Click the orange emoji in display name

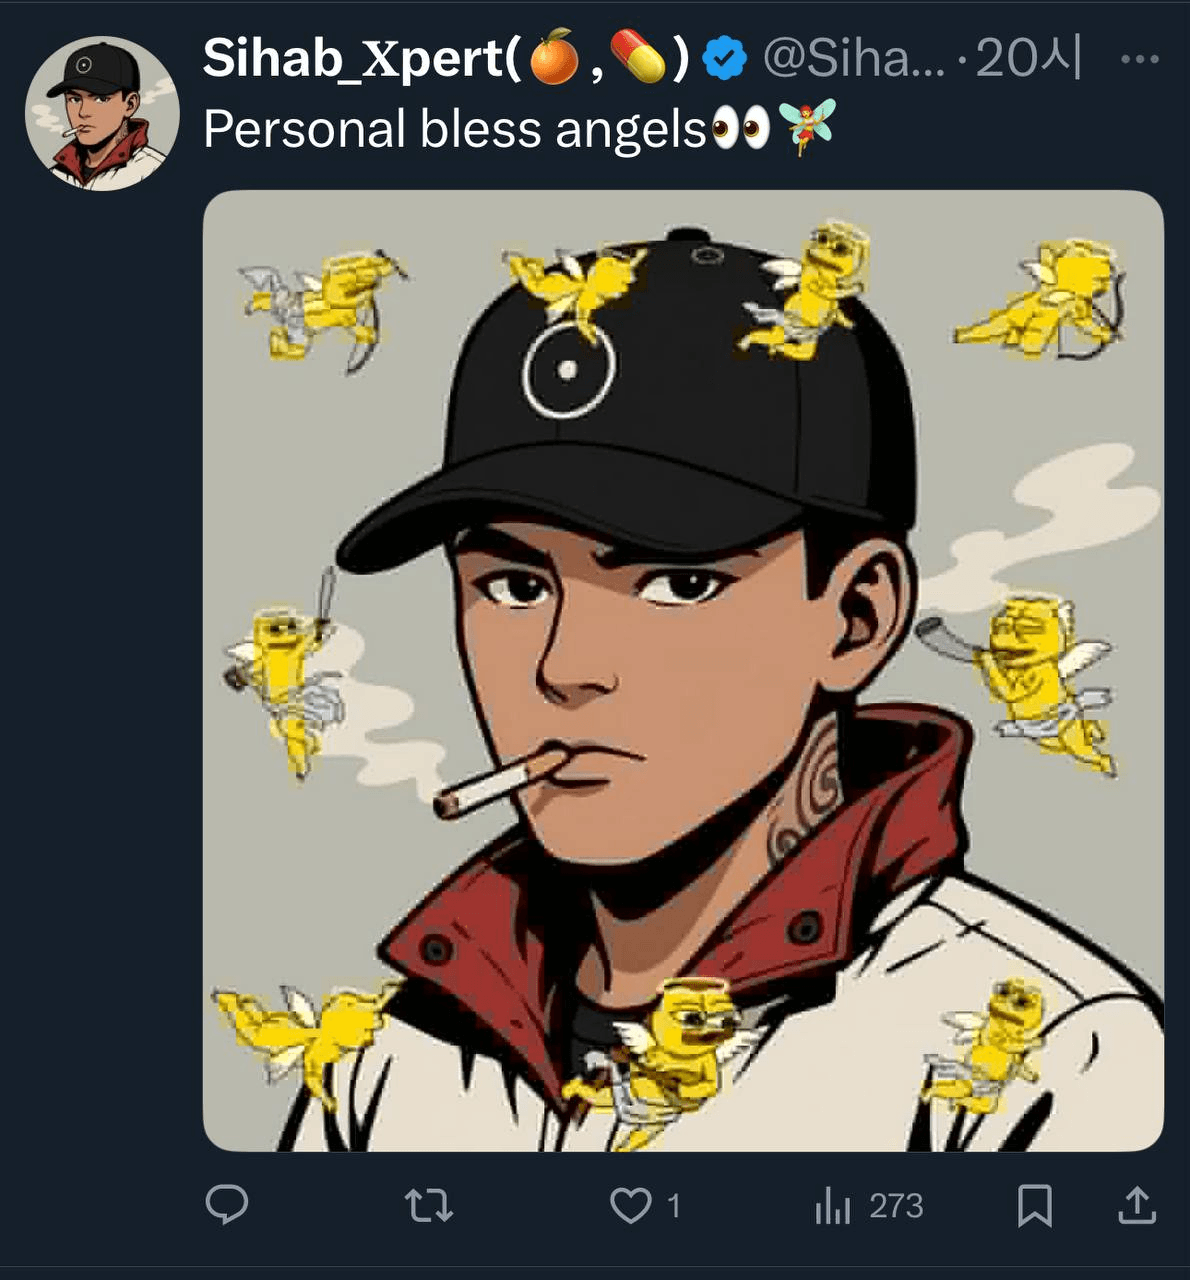click(x=553, y=58)
